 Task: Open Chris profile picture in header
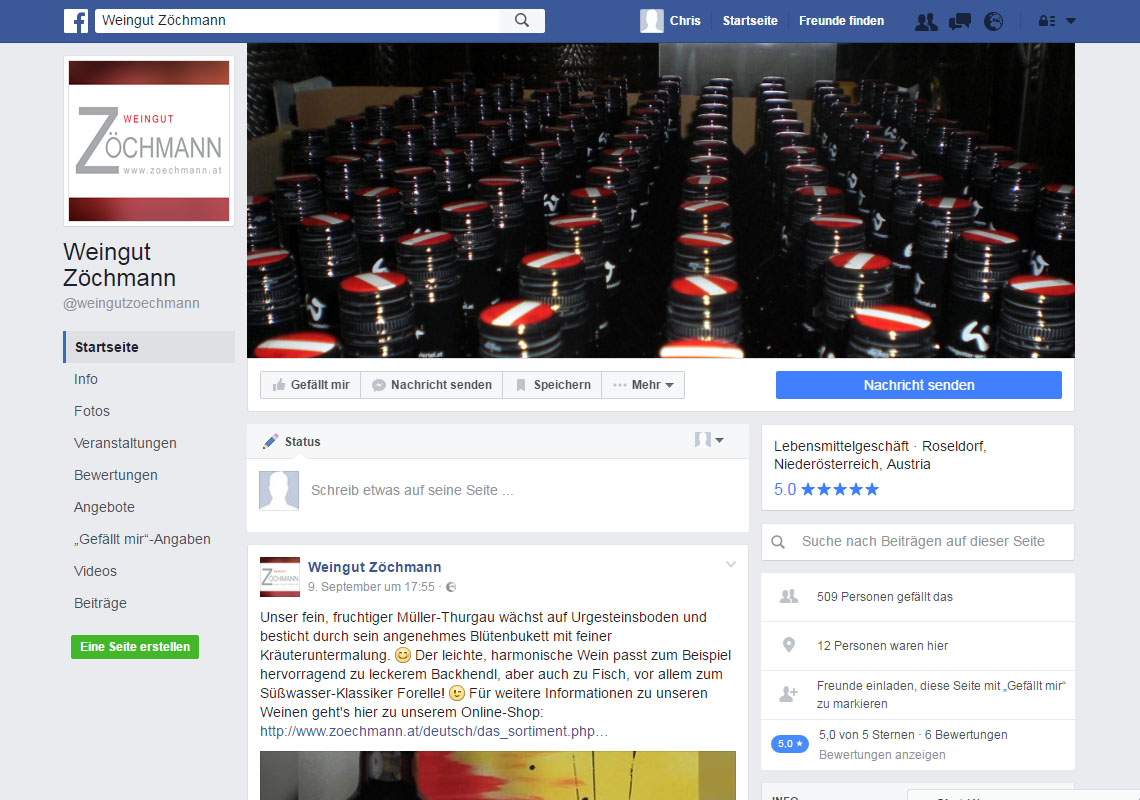[651, 20]
